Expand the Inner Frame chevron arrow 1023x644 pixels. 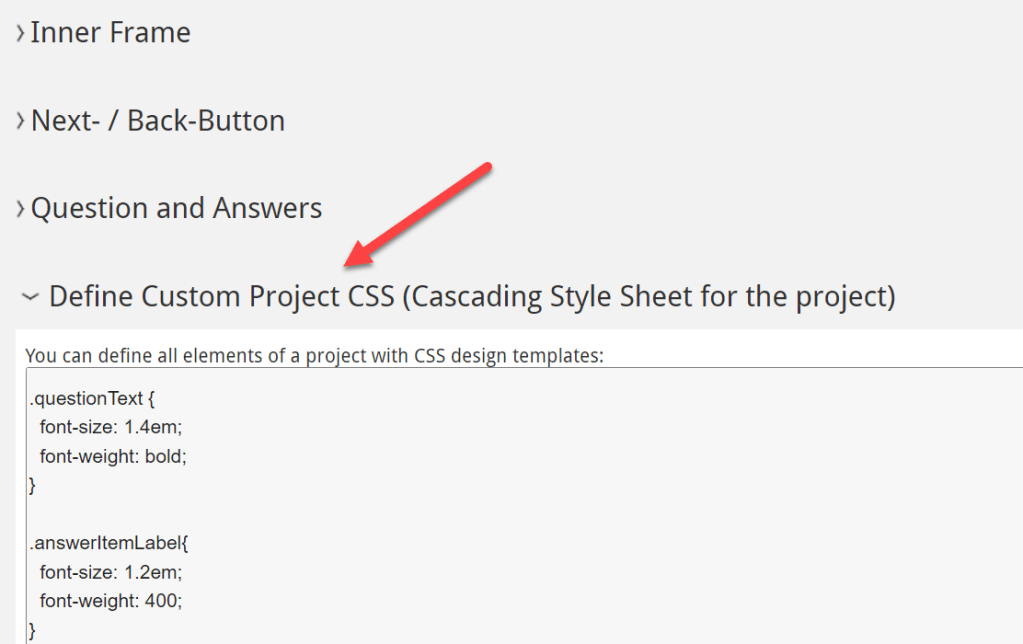[x=20, y=34]
